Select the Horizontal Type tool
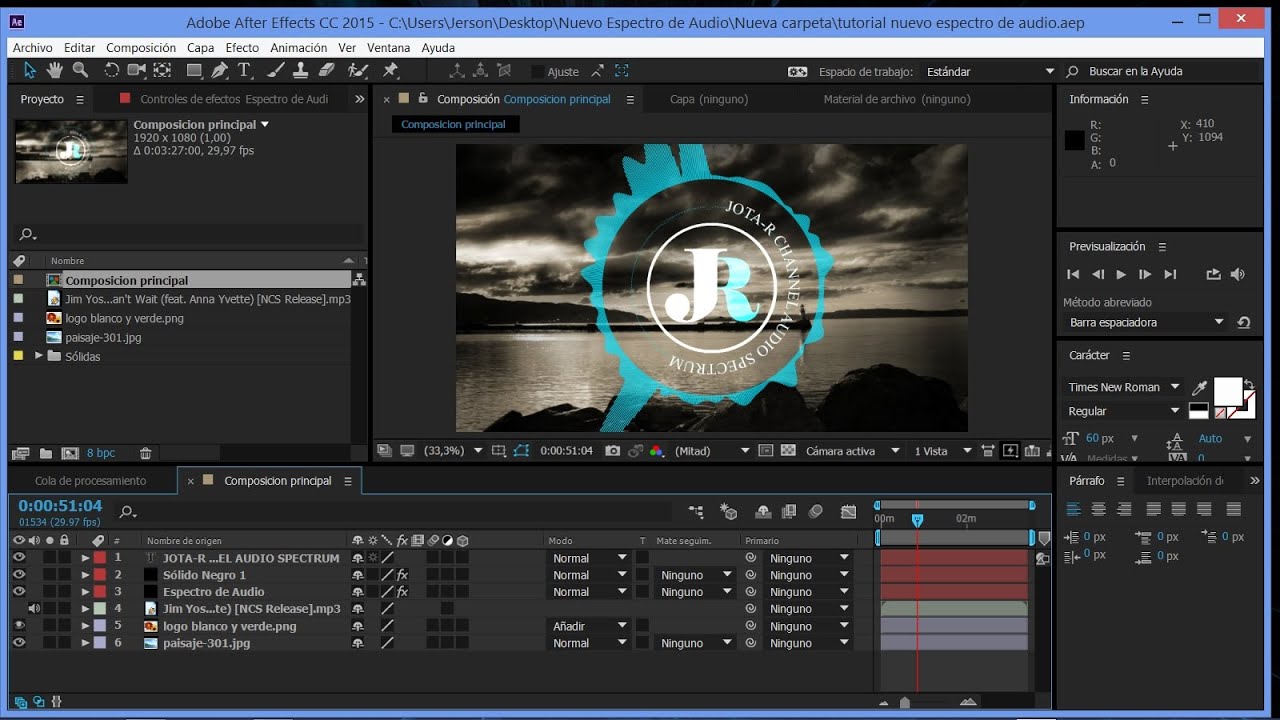The image size is (1280, 720). [x=244, y=70]
